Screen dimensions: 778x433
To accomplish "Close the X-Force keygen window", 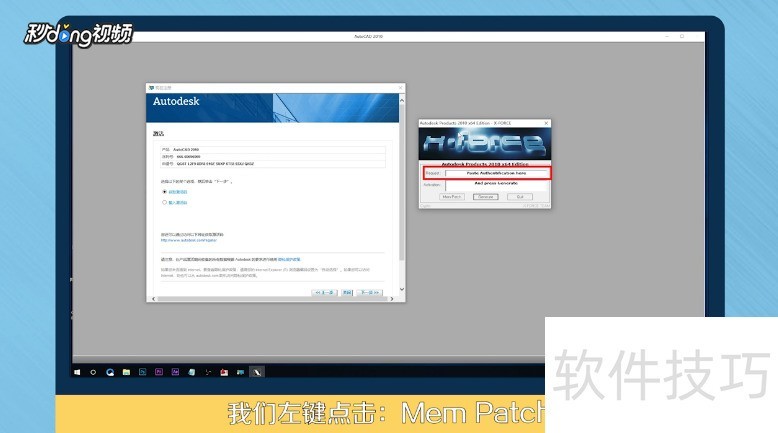I will 546,123.
